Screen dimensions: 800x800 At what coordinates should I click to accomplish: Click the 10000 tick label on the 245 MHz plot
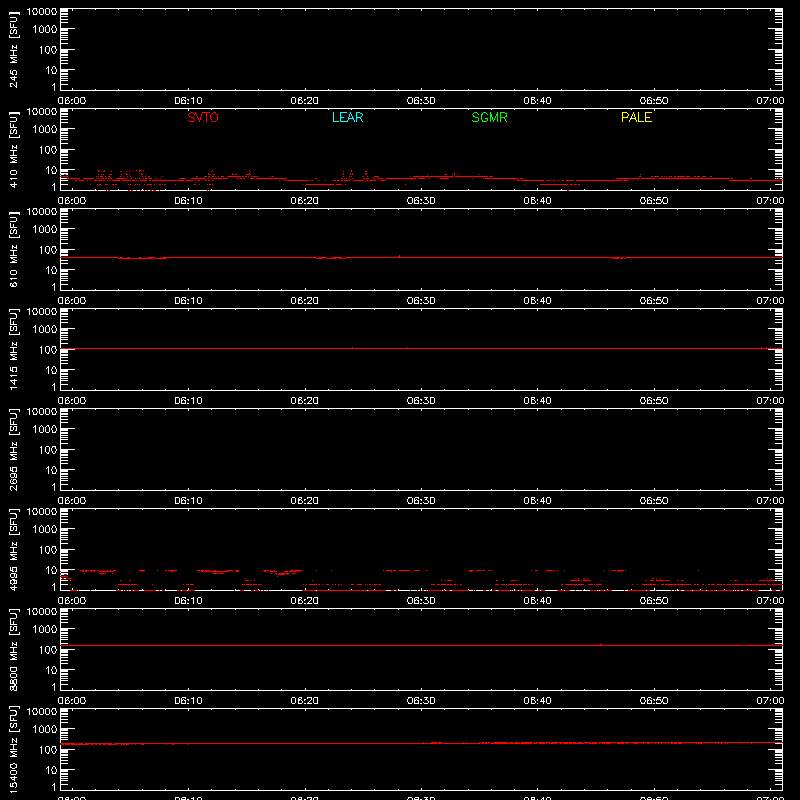42,12
